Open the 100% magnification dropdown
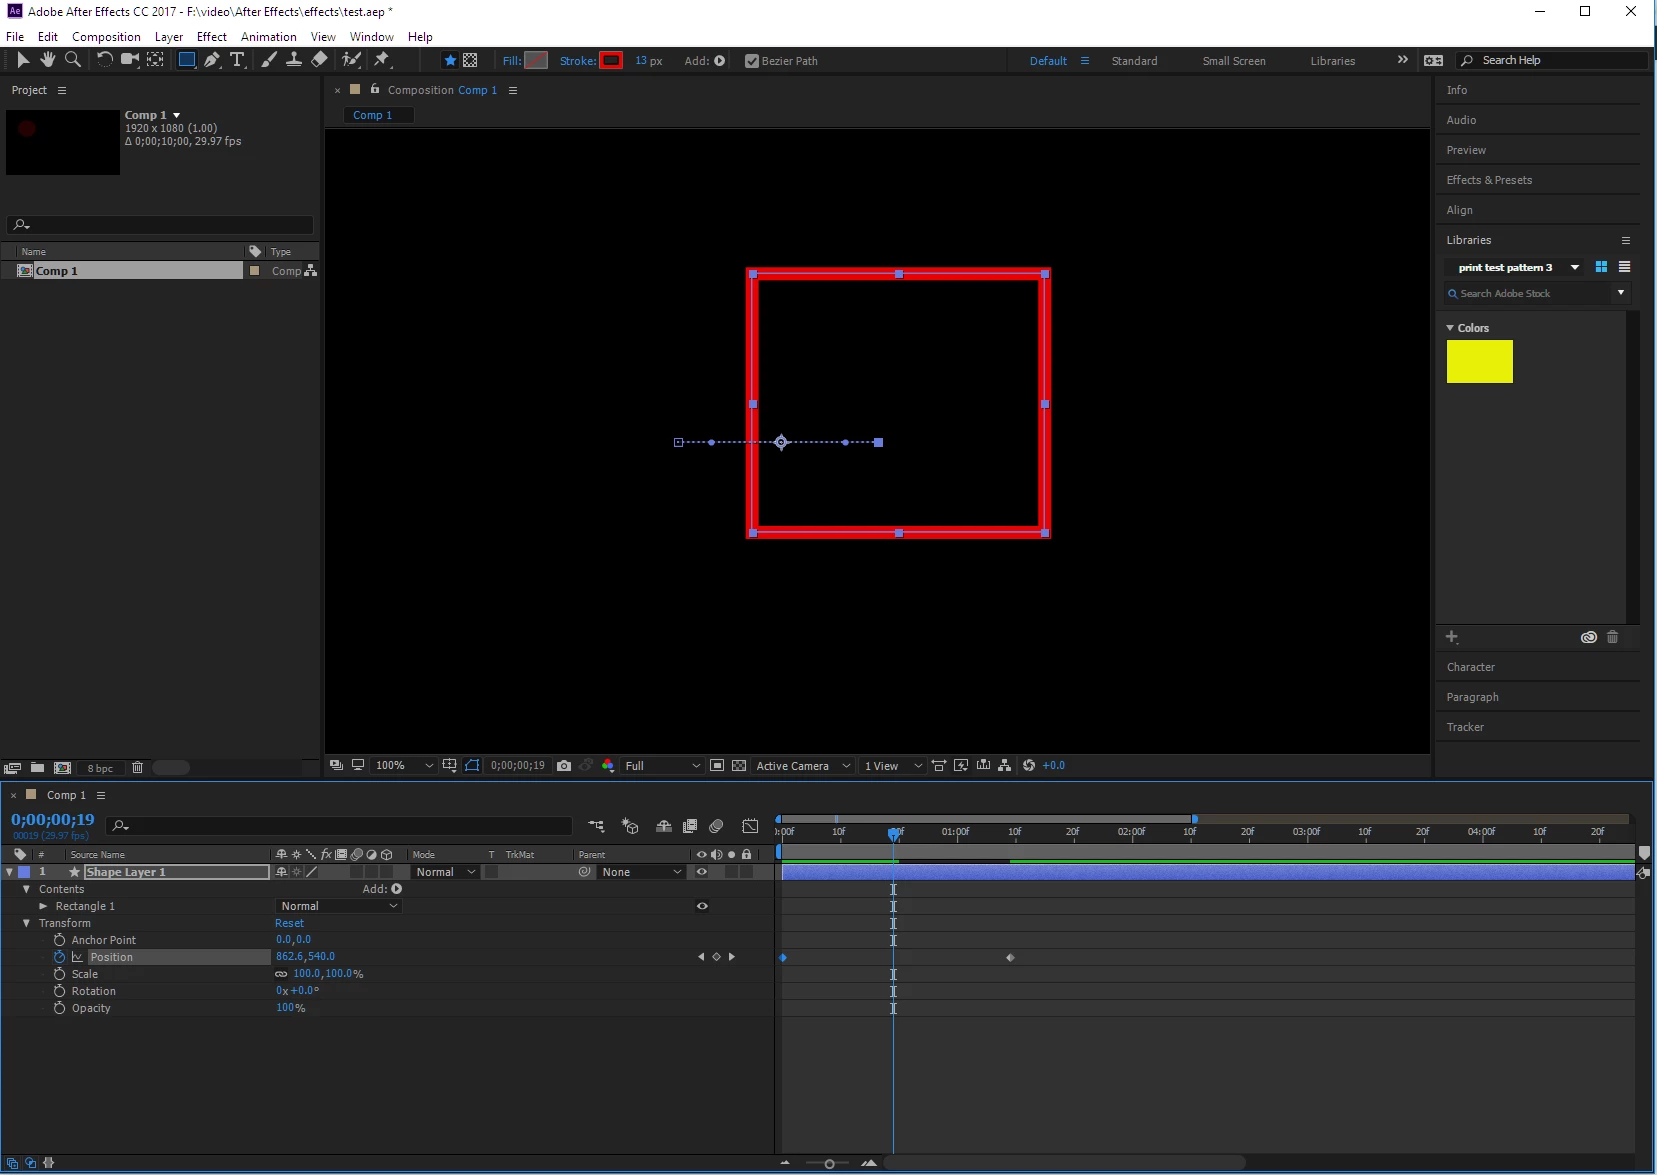1657x1175 pixels. click(404, 766)
